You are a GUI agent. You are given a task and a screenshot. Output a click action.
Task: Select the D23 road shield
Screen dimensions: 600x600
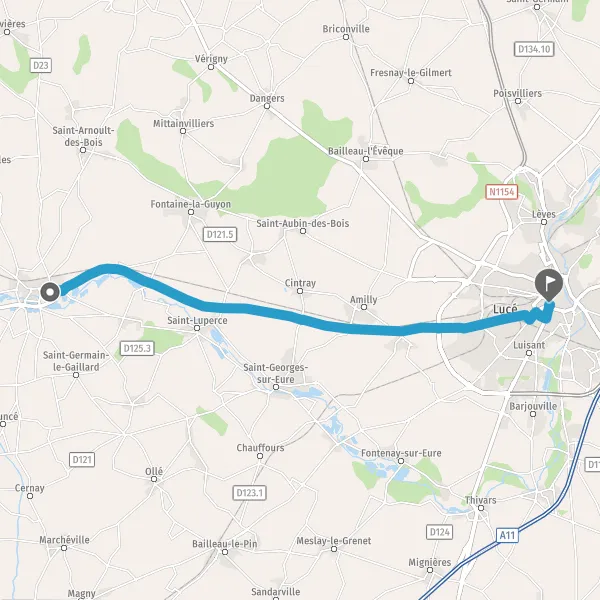point(41,65)
